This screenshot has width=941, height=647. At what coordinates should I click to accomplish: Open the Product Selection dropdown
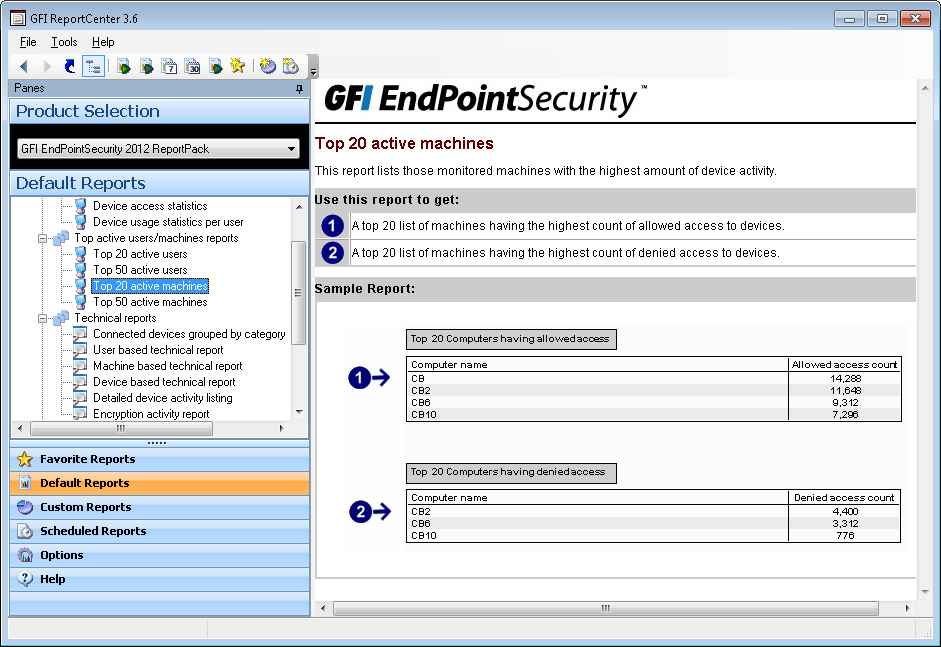point(292,149)
